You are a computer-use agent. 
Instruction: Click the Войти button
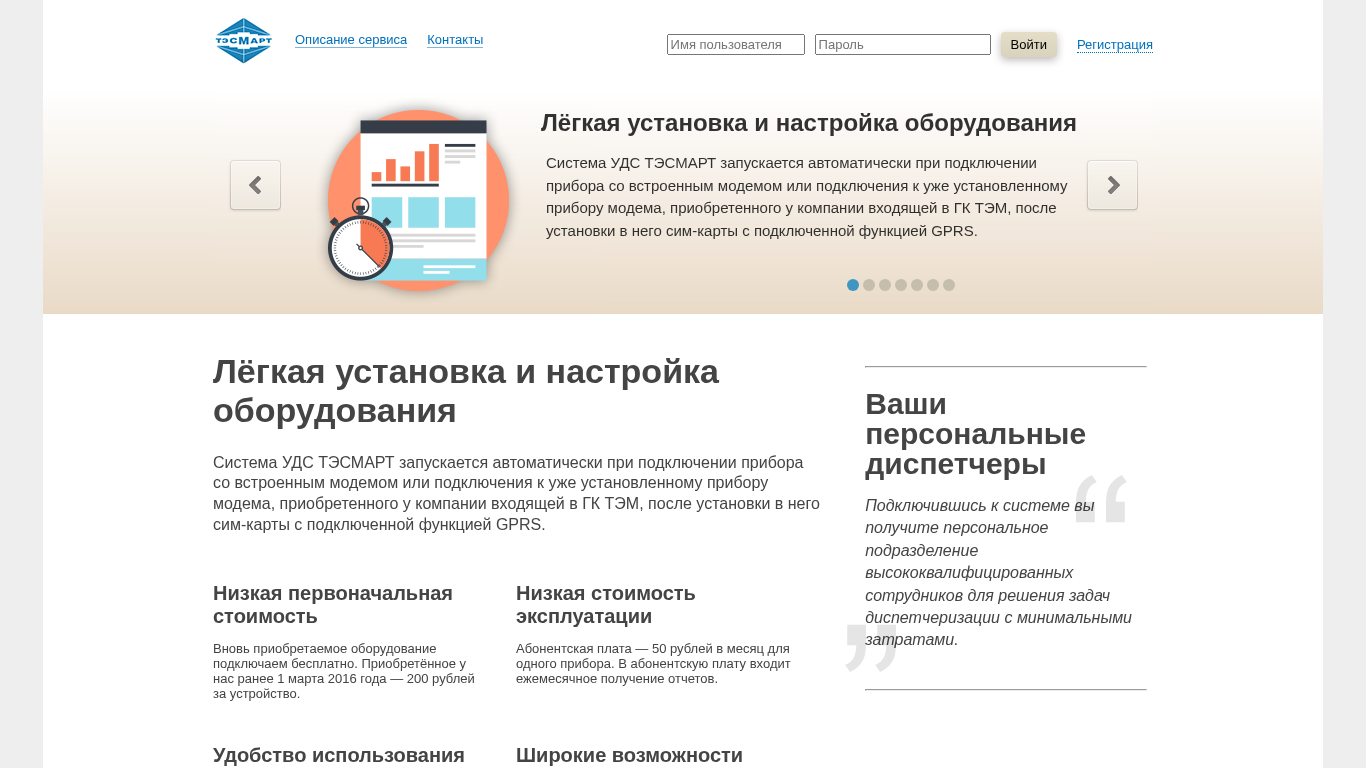tap(1029, 45)
